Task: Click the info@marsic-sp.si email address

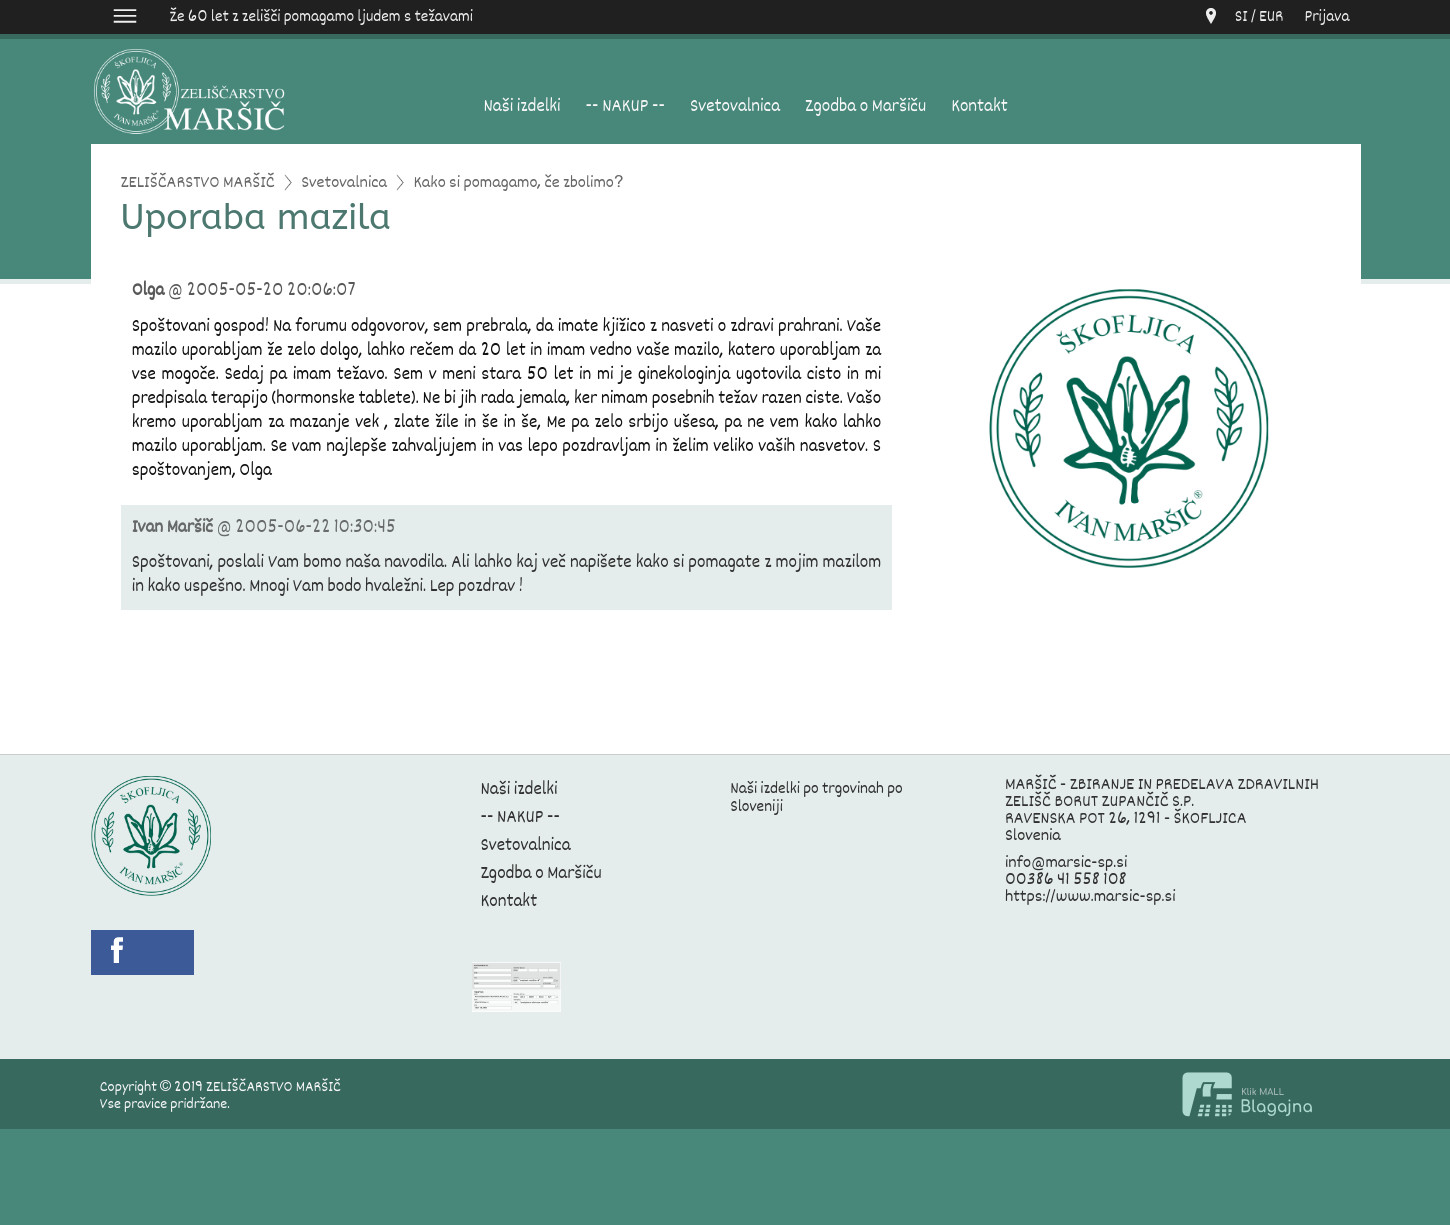Action: pyautogui.click(x=1066, y=862)
